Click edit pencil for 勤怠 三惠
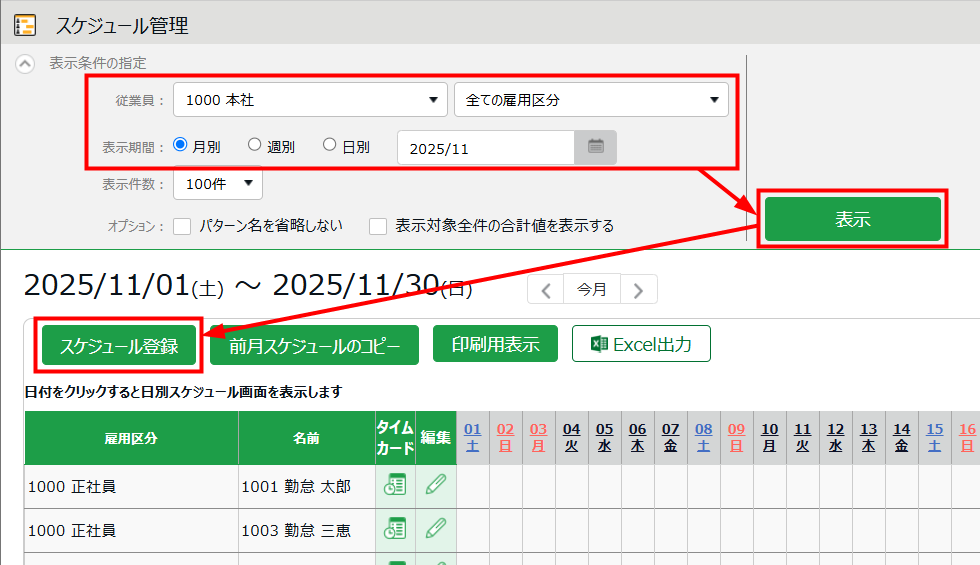Viewport: 980px width, 565px height. click(436, 530)
